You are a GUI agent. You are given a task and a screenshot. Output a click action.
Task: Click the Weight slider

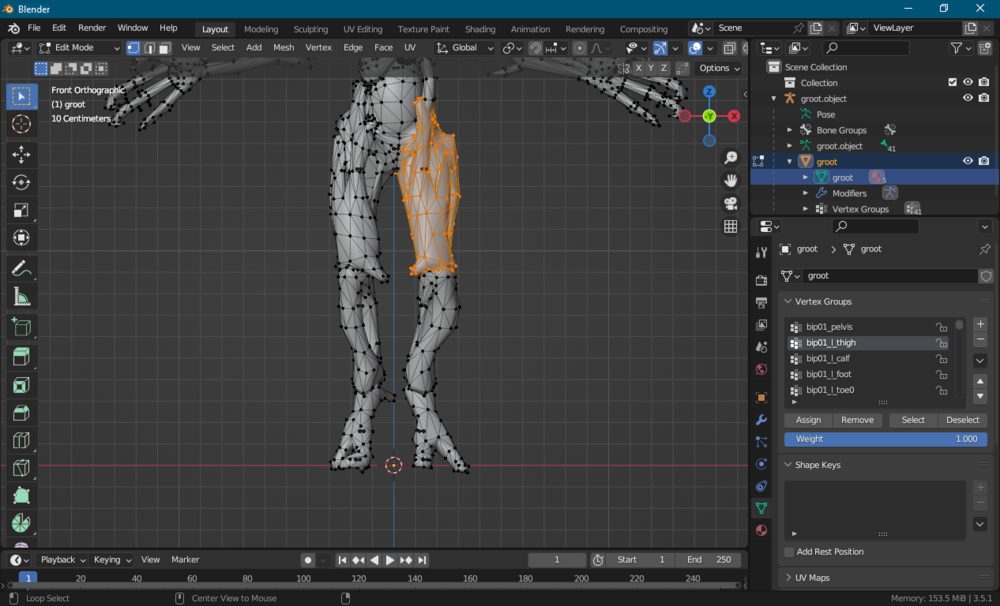(885, 439)
